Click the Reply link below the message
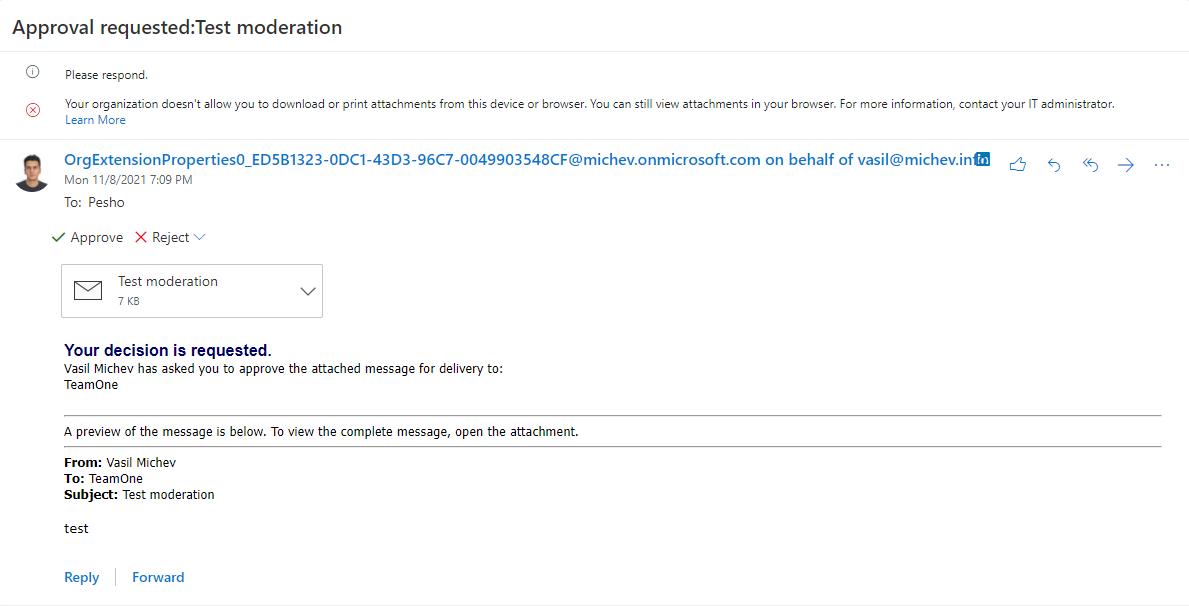The height and width of the screenshot is (606, 1189). click(81, 577)
